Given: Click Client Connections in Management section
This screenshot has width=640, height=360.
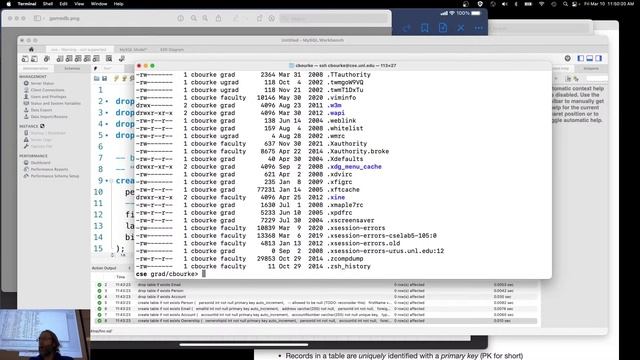Looking at the screenshot, I should (x=47, y=90).
